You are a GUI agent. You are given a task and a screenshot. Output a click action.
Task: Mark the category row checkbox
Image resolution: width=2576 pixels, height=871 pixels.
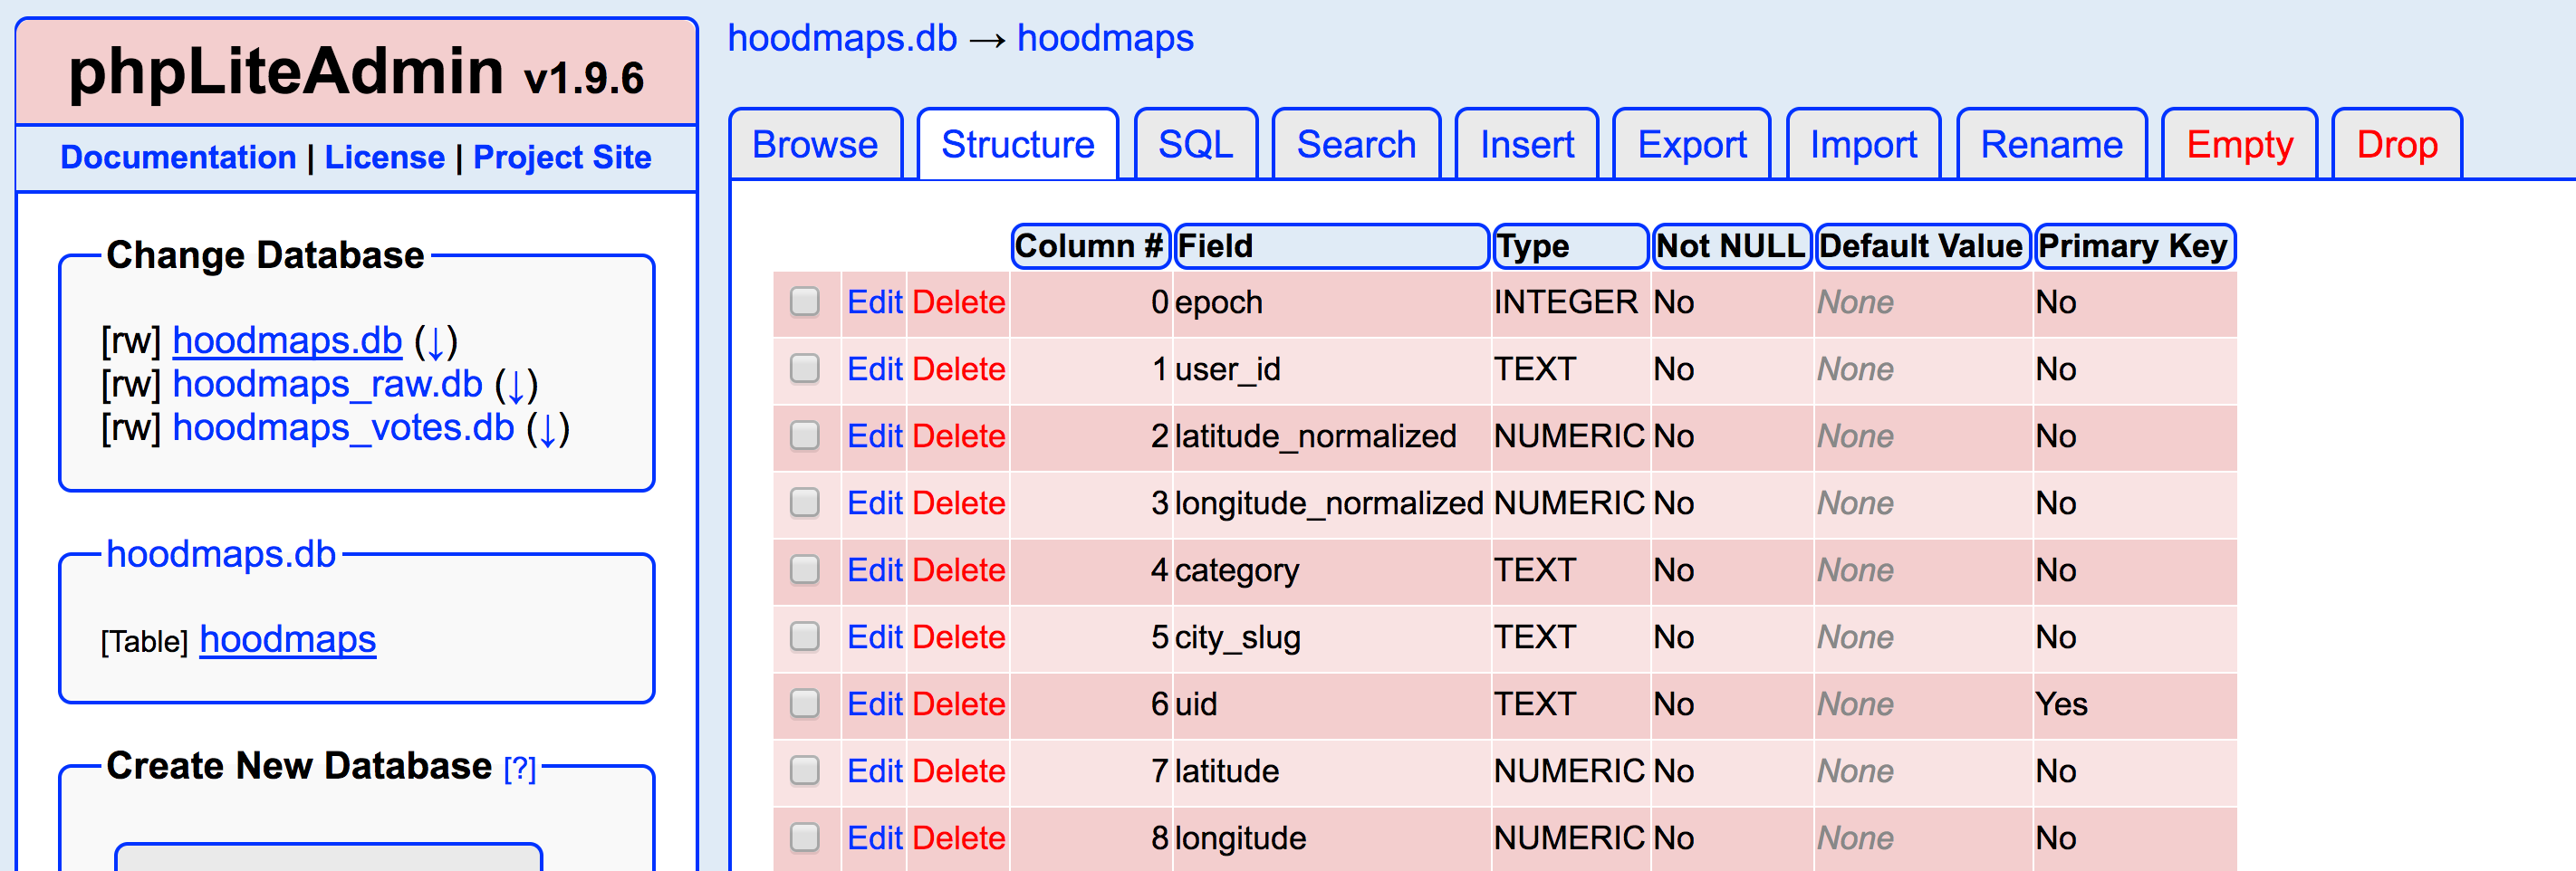pos(805,570)
